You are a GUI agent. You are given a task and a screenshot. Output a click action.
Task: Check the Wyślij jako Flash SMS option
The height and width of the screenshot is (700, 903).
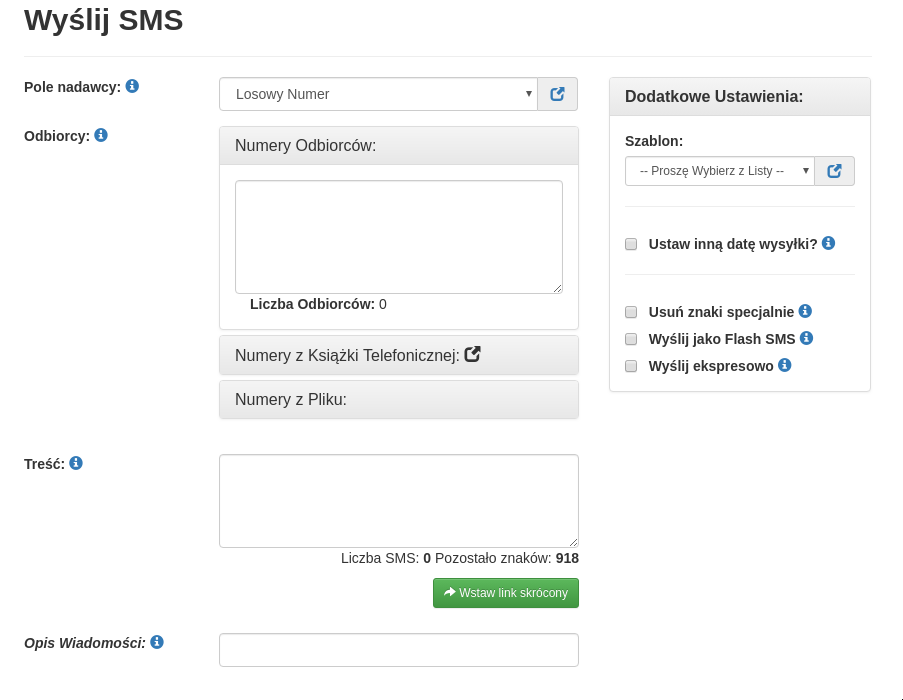(631, 339)
